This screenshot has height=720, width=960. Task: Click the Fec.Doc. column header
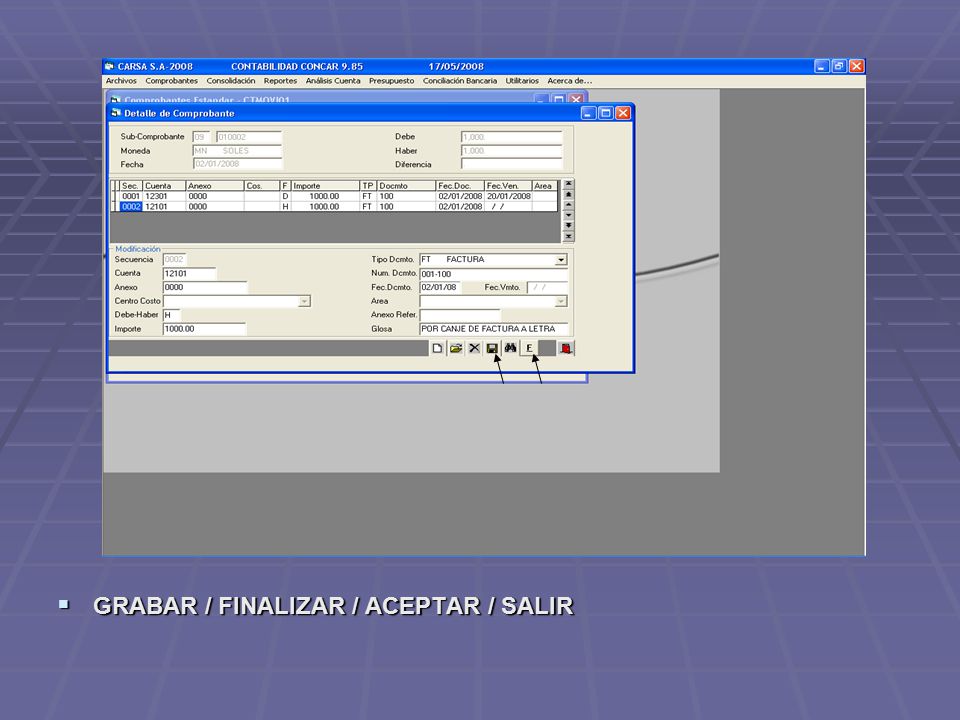coord(460,186)
